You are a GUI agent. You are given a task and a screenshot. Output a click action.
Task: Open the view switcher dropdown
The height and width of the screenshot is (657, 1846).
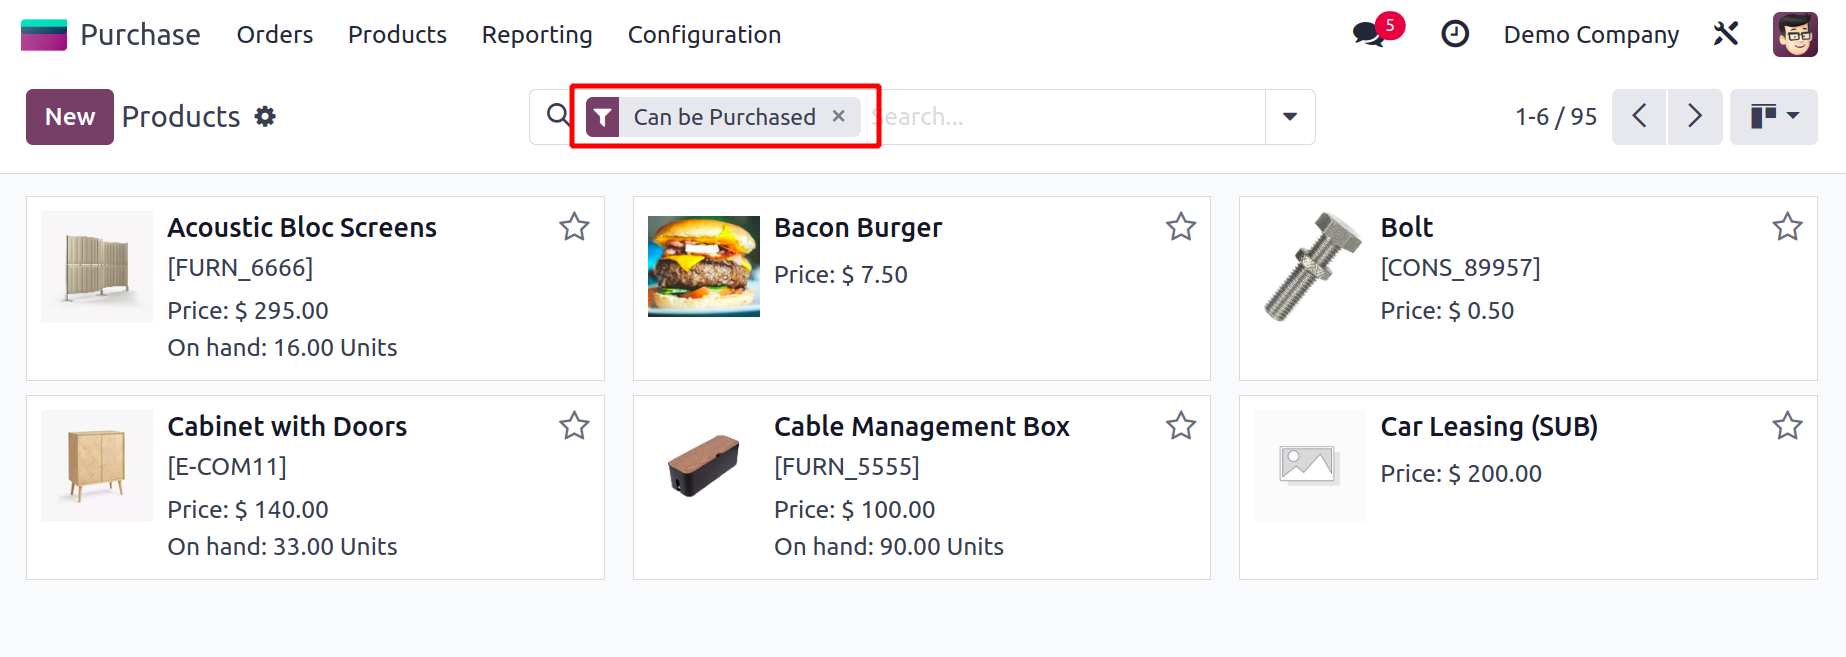(1774, 117)
